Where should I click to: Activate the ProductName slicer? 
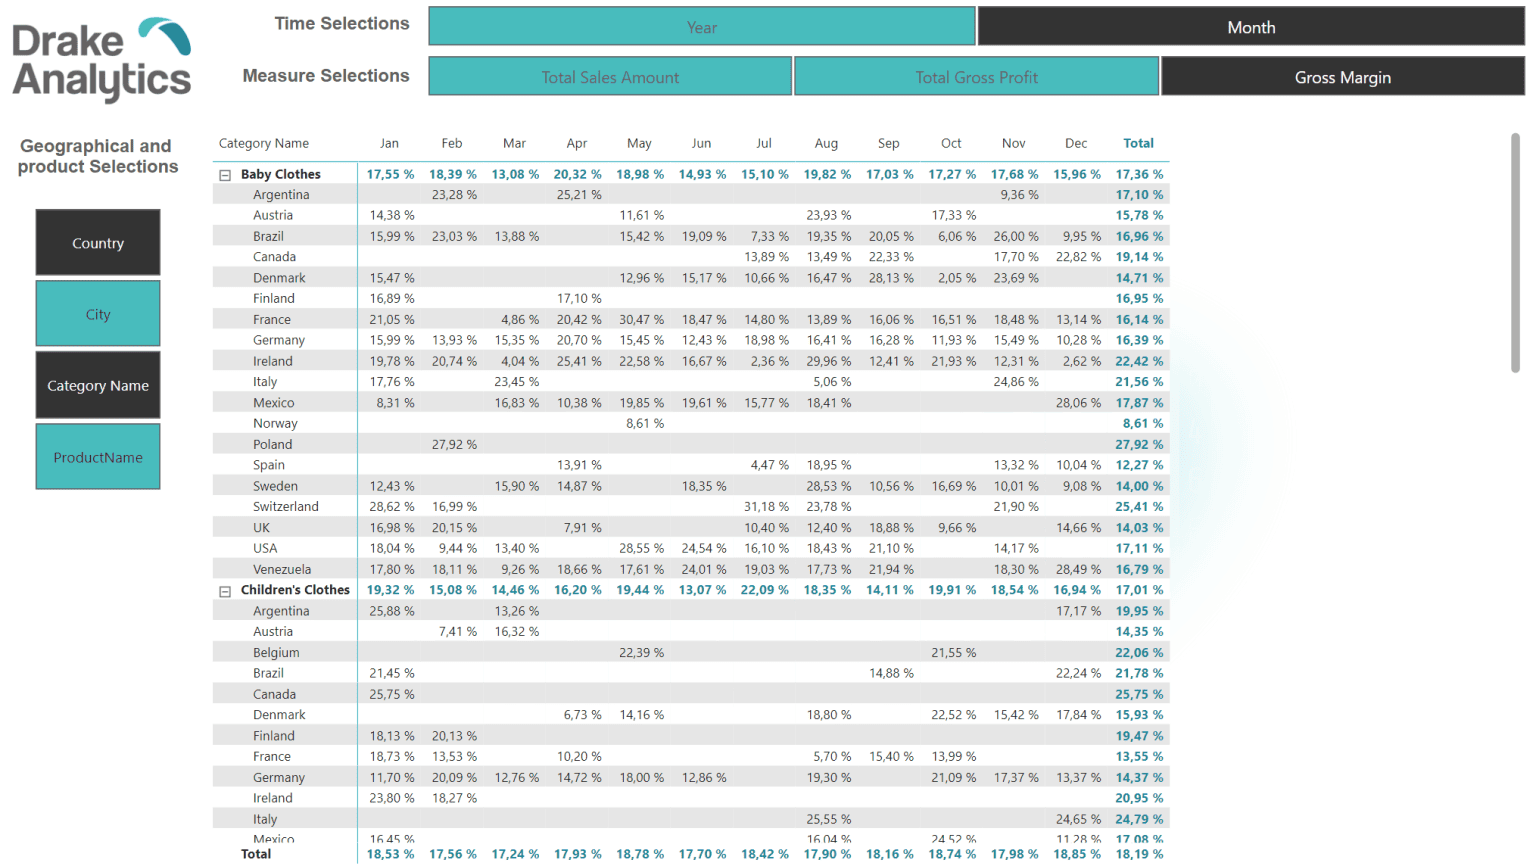(x=97, y=456)
